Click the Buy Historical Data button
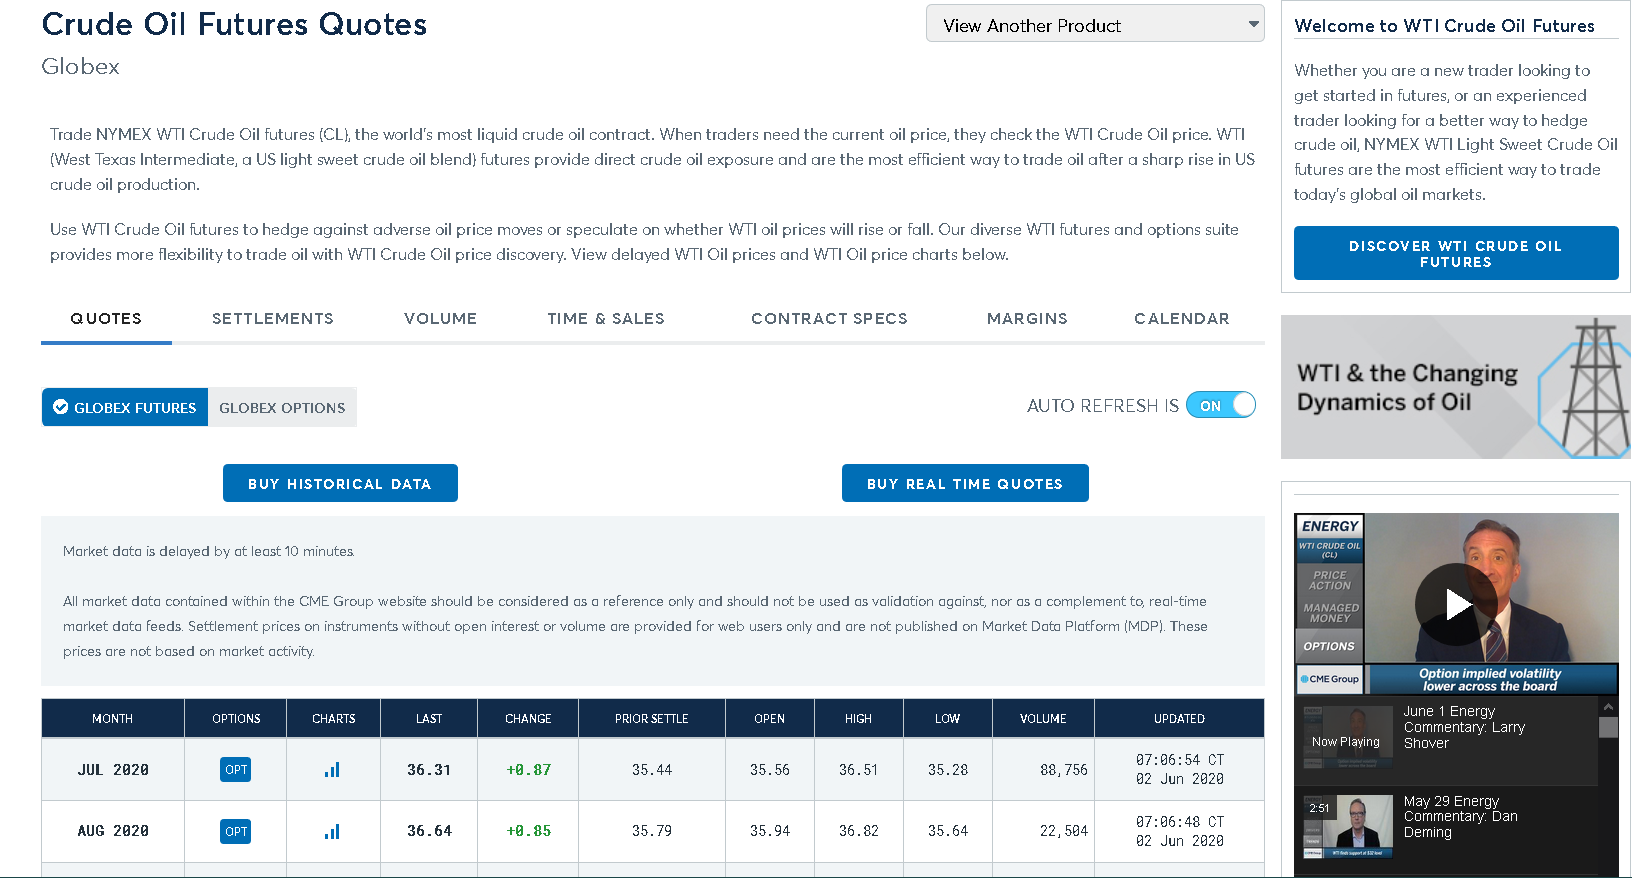The image size is (1632, 884). 340,483
